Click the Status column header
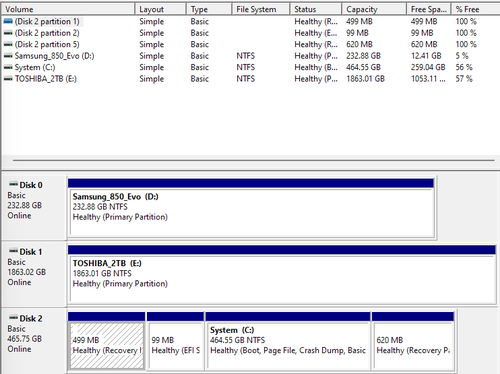This screenshot has height=374, width=500. click(x=316, y=9)
